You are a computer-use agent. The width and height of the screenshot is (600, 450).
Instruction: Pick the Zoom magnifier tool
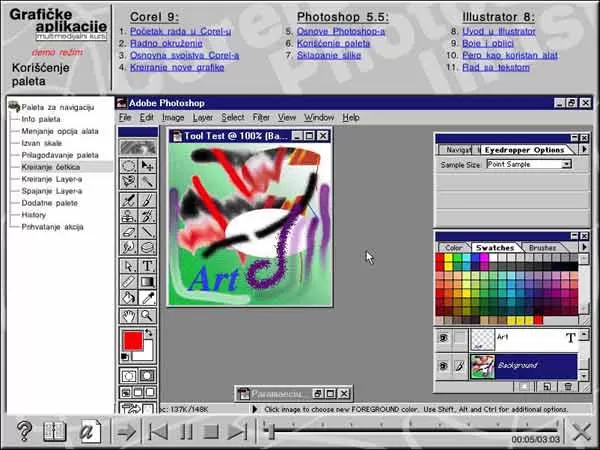(147, 316)
